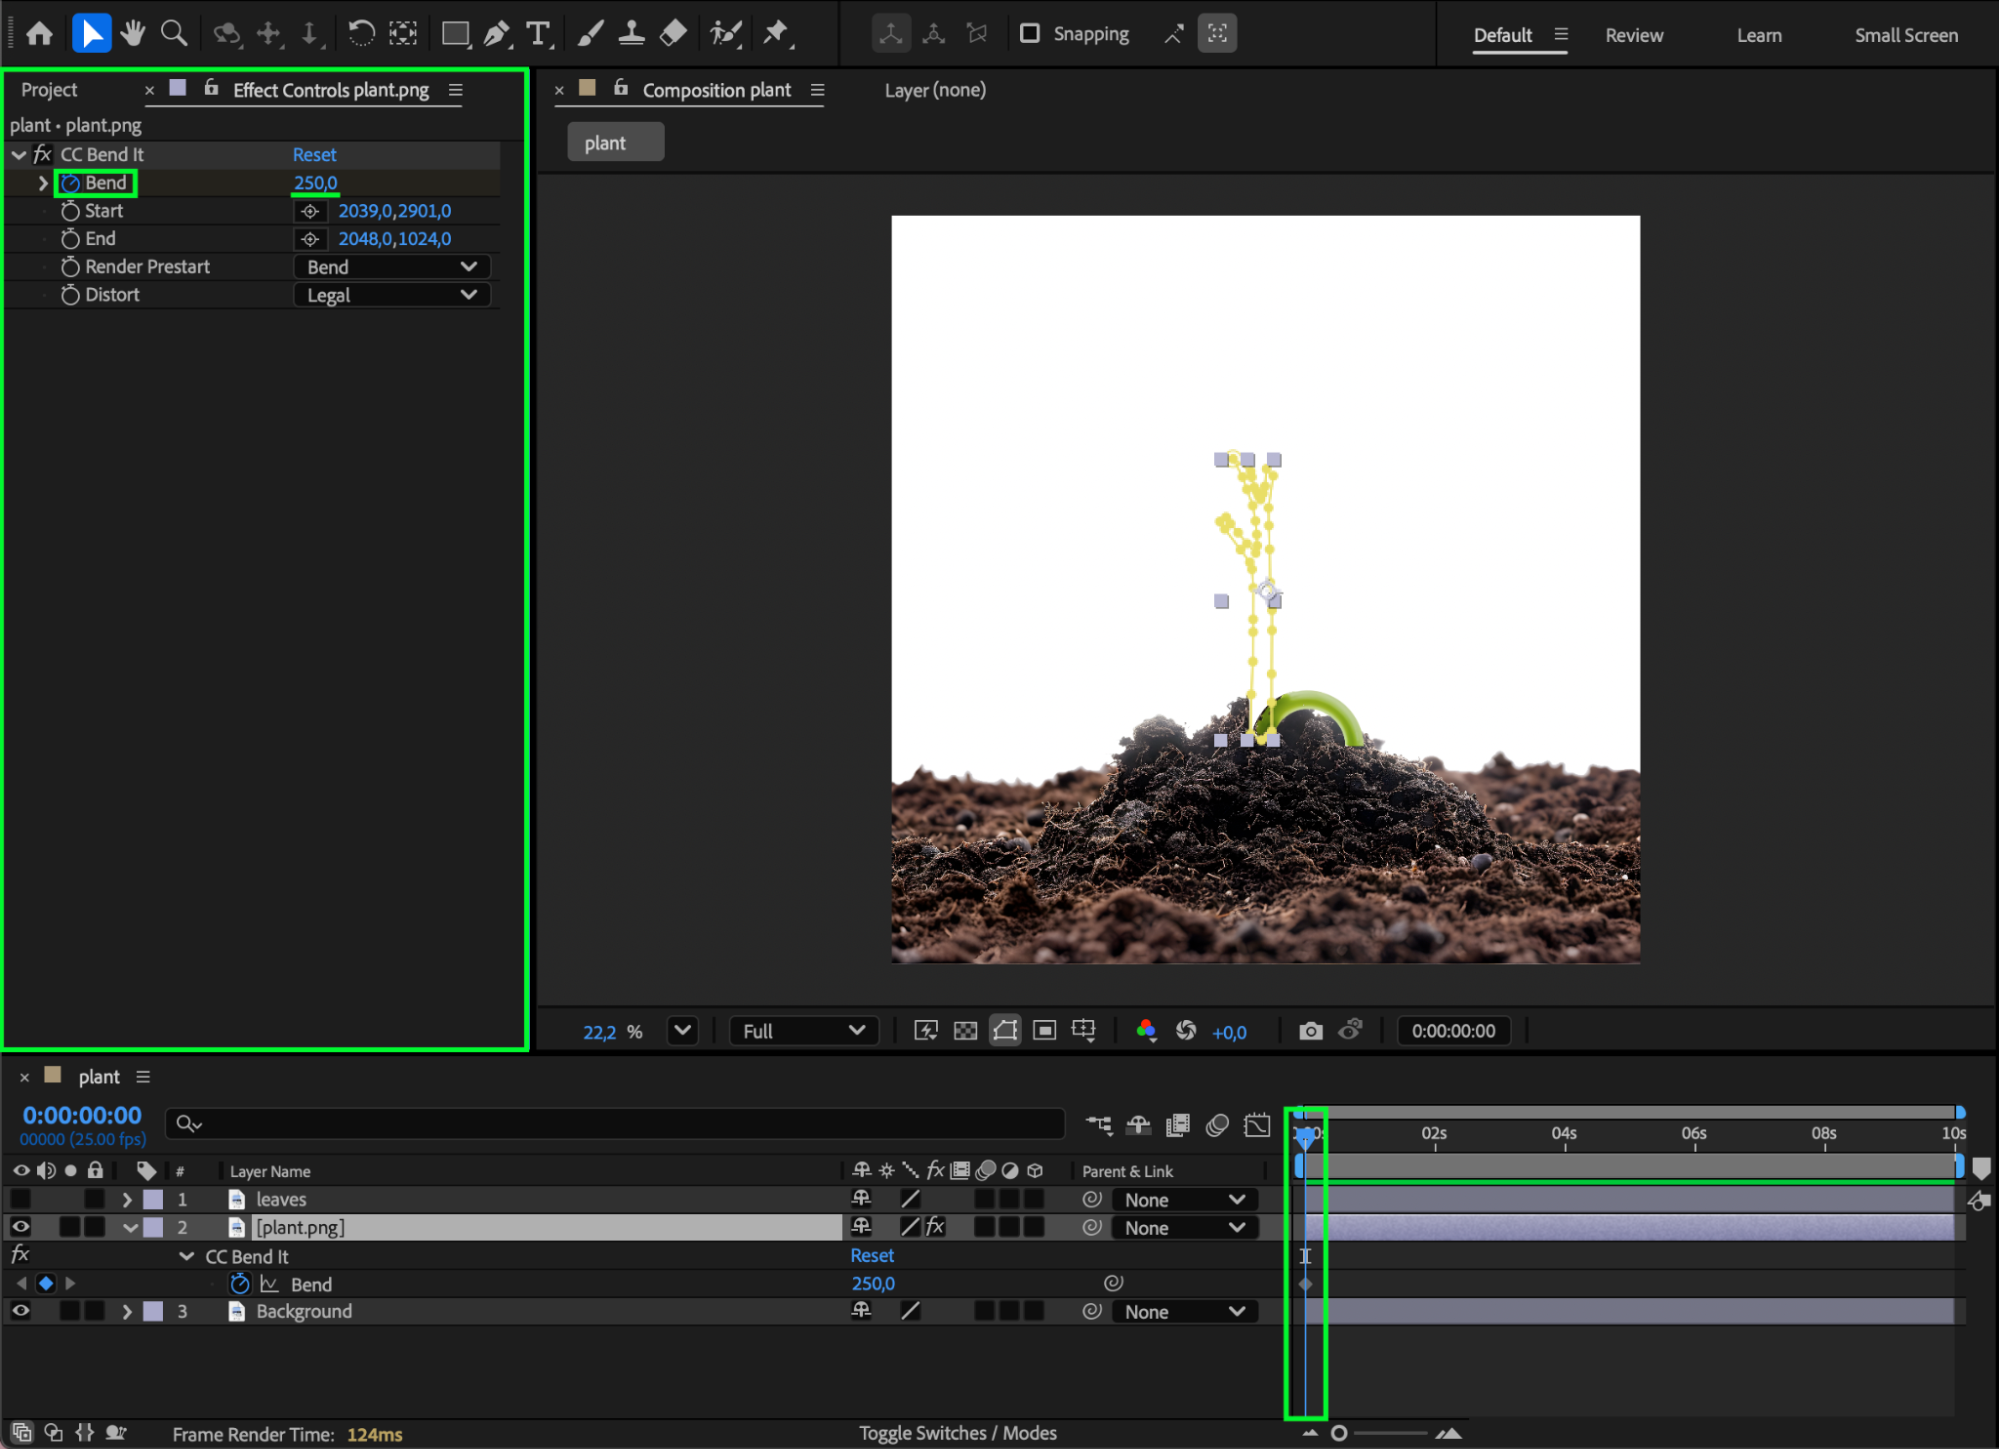Click Toggle Switches / Modes button

pyautogui.click(x=957, y=1433)
